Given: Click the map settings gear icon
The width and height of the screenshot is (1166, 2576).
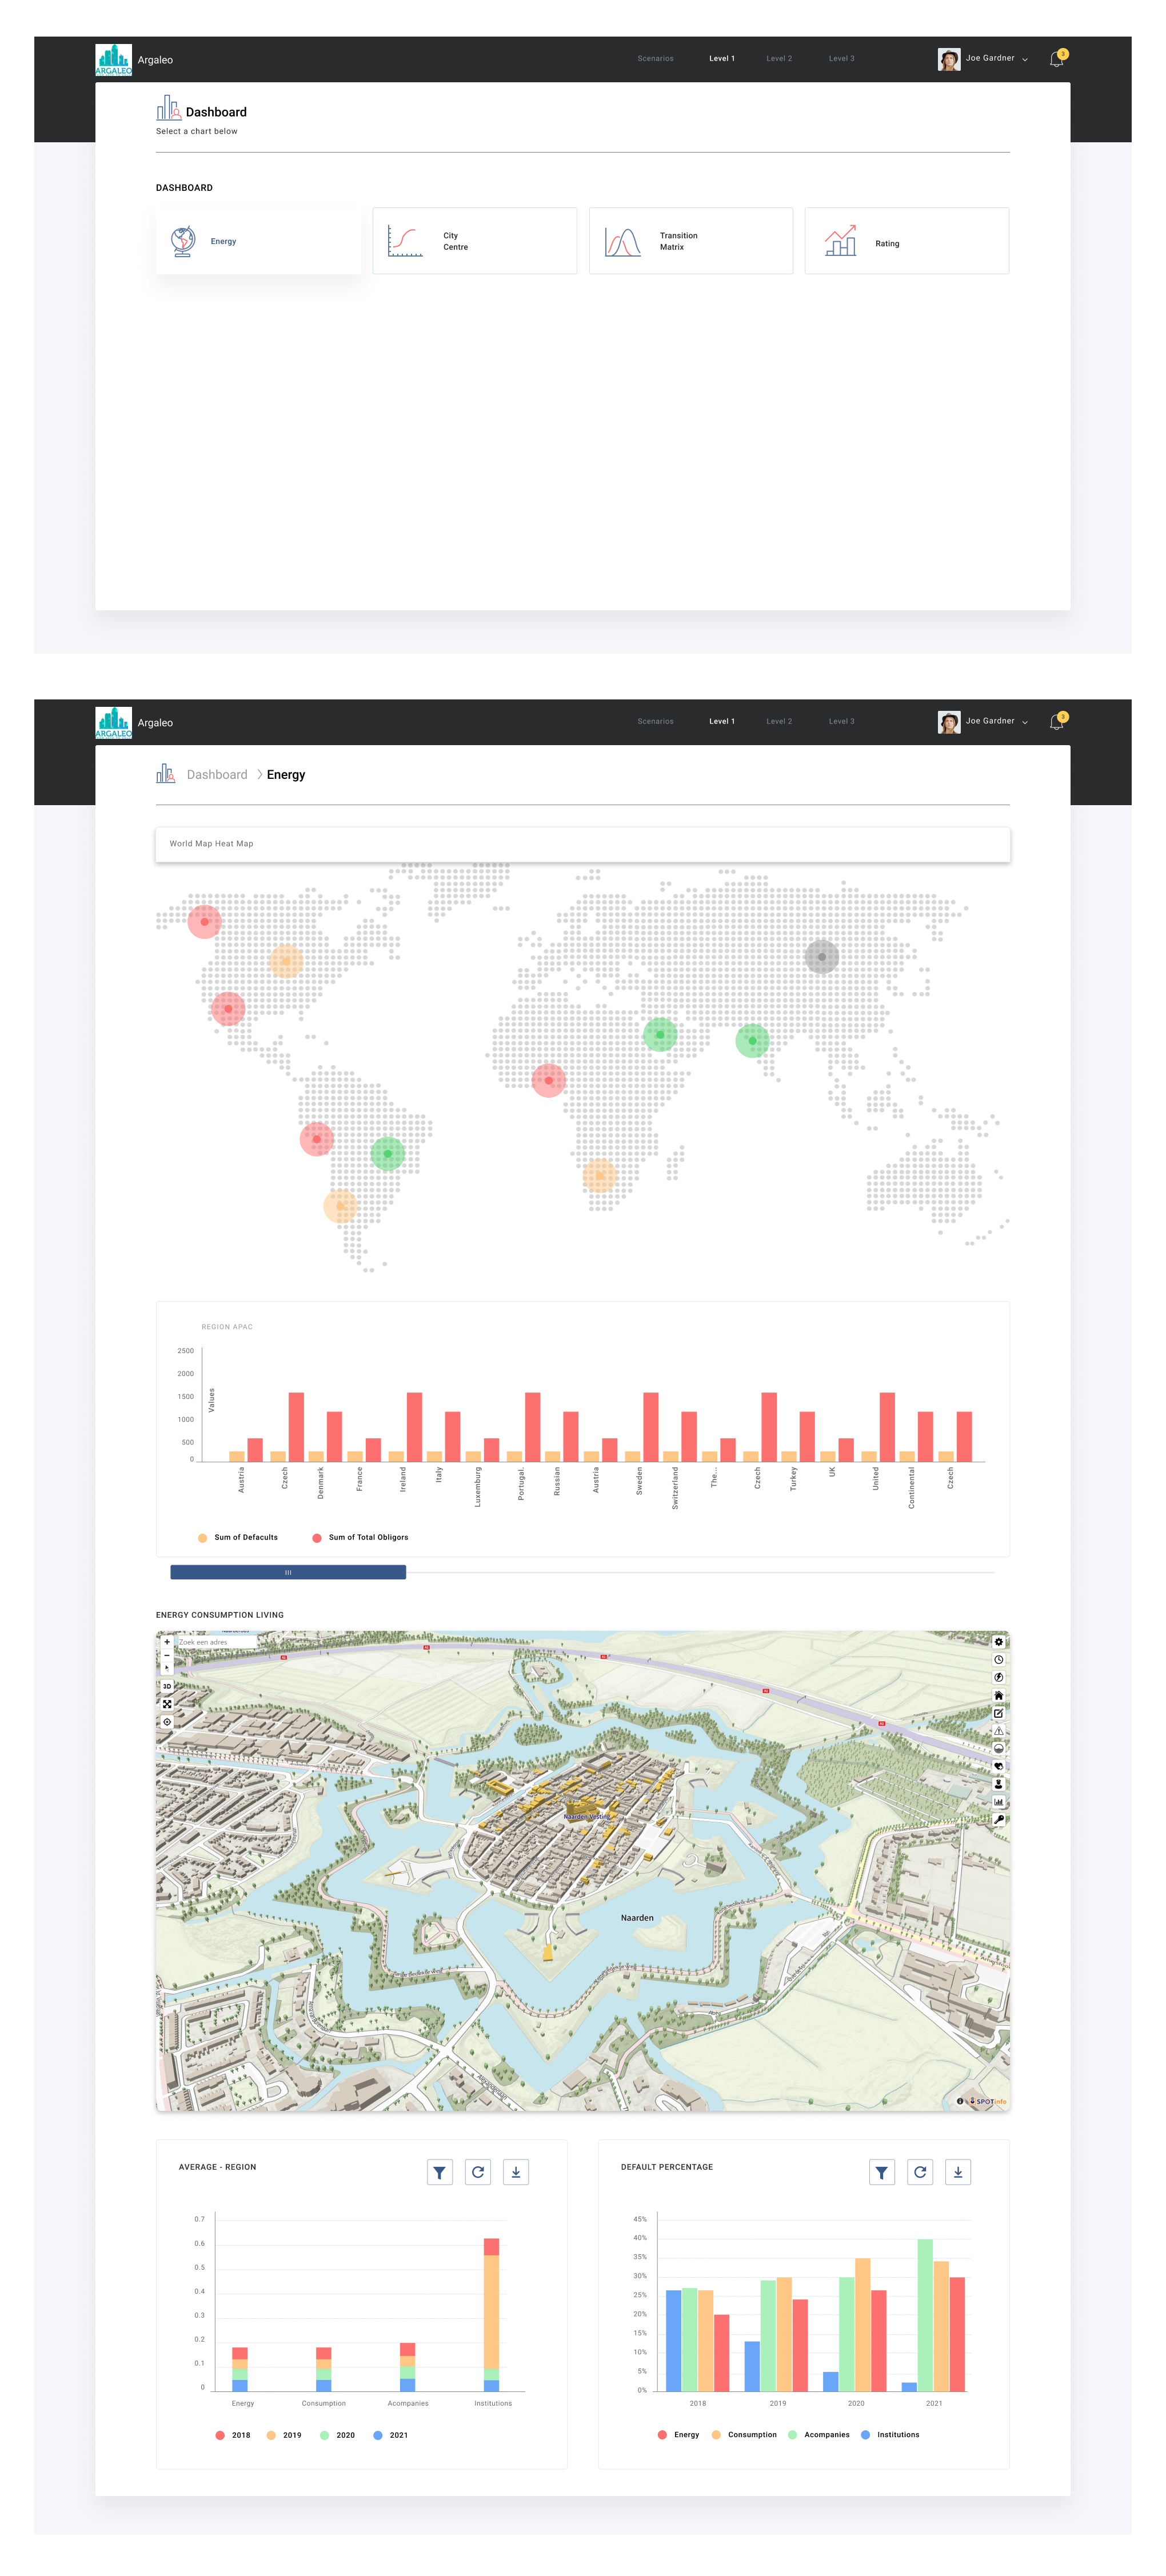Looking at the screenshot, I should click(998, 1642).
